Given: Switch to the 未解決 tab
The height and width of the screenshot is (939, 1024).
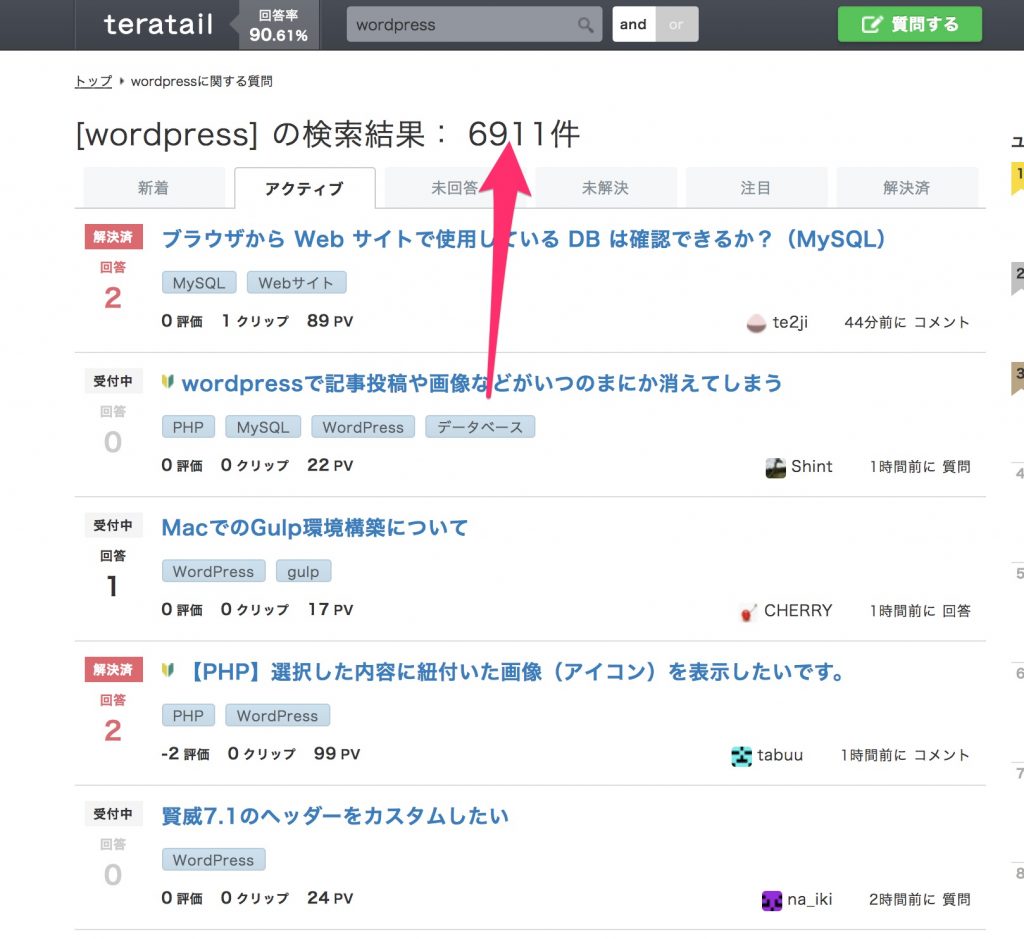Looking at the screenshot, I should click(x=605, y=188).
